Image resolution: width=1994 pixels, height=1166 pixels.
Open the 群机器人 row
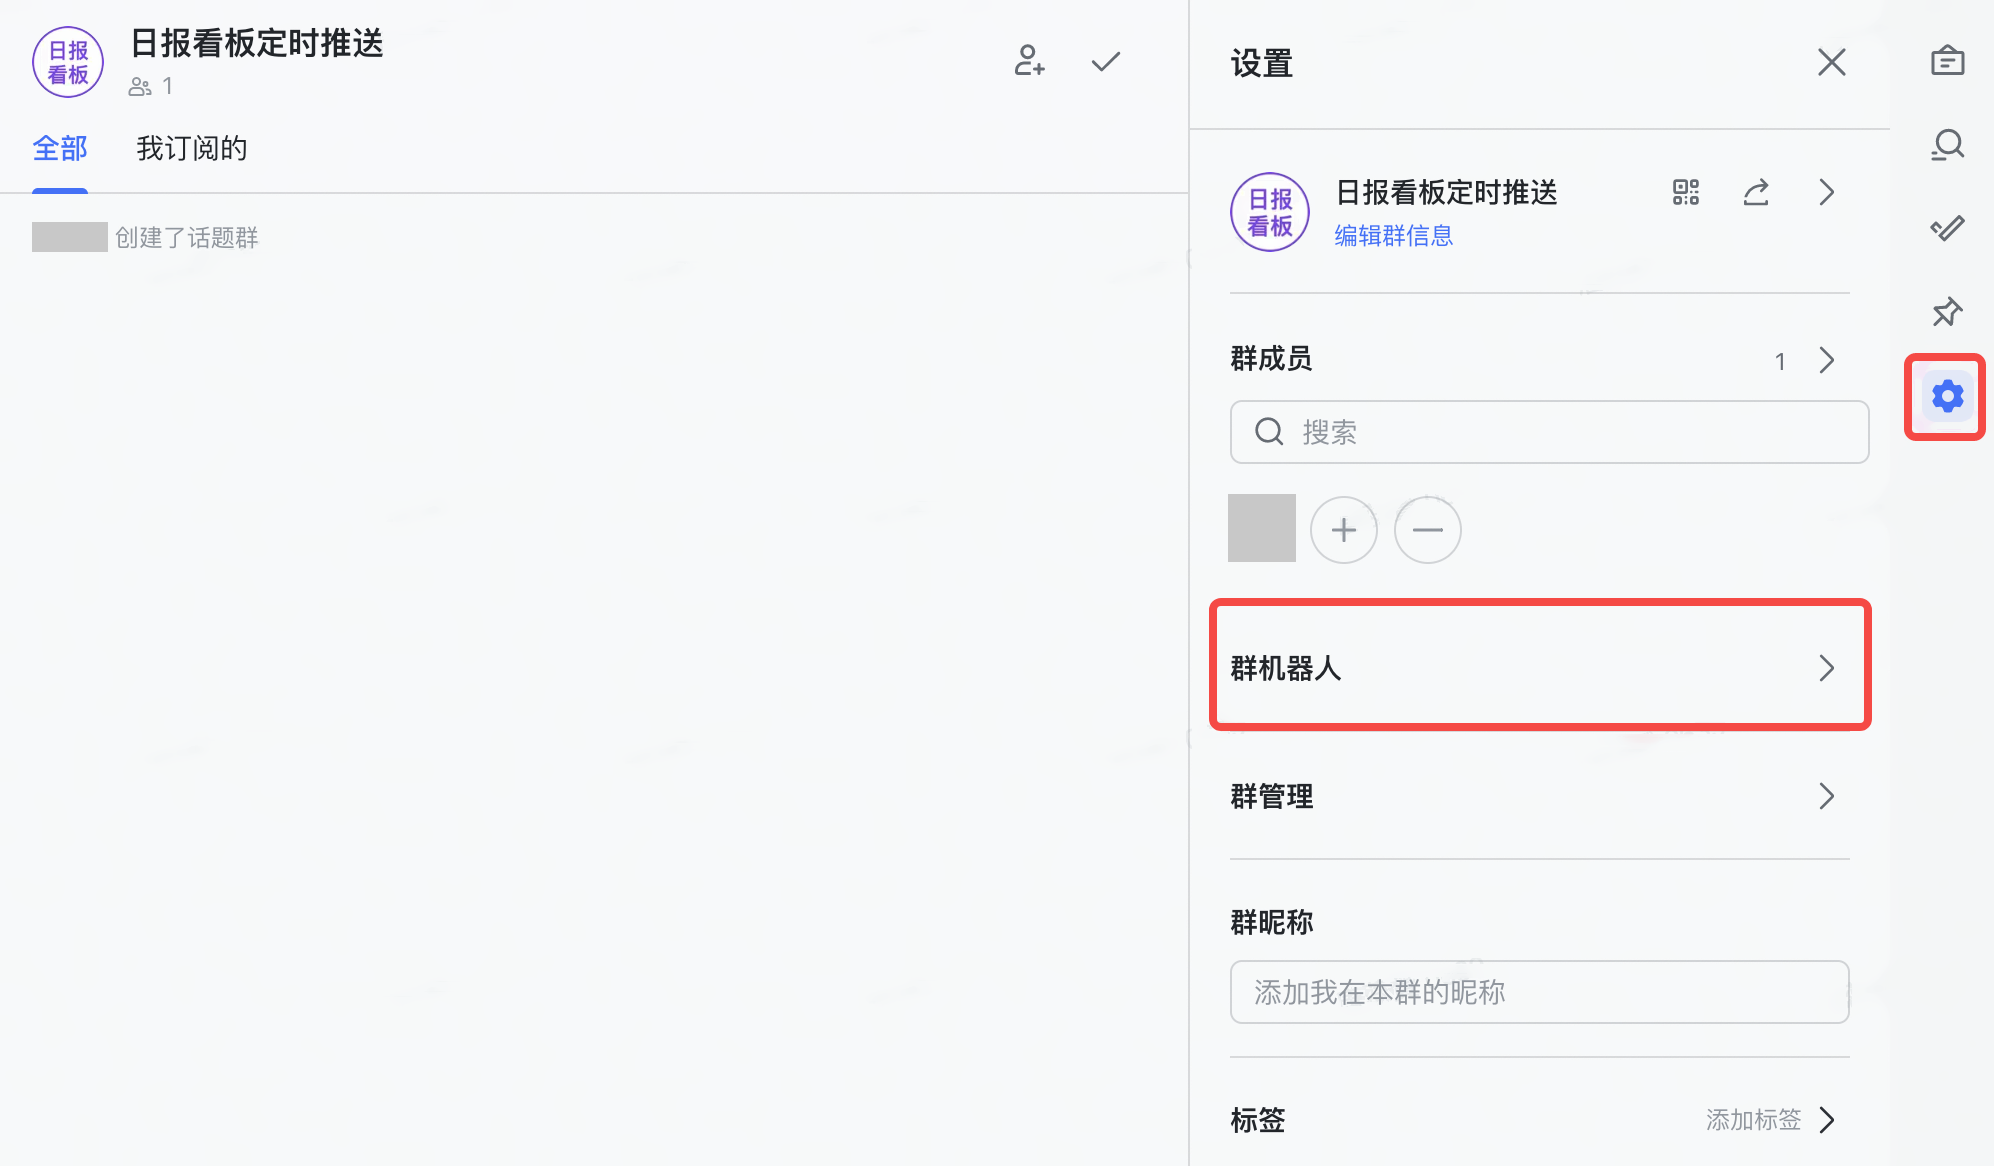click(x=1539, y=667)
